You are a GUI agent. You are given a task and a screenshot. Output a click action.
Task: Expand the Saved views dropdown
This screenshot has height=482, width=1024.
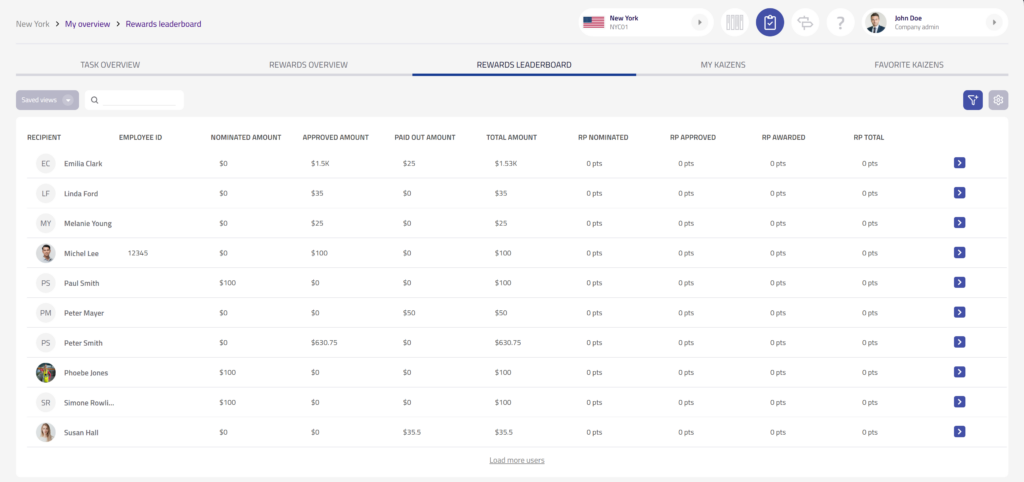[x=47, y=100]
